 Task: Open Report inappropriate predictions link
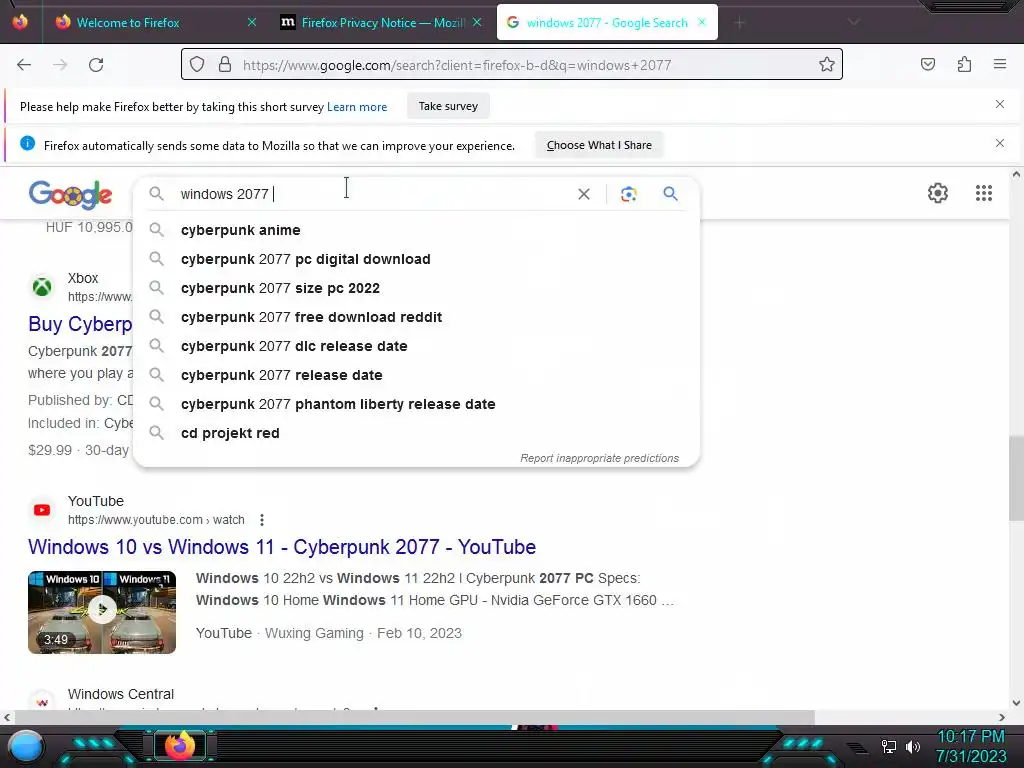599,458
